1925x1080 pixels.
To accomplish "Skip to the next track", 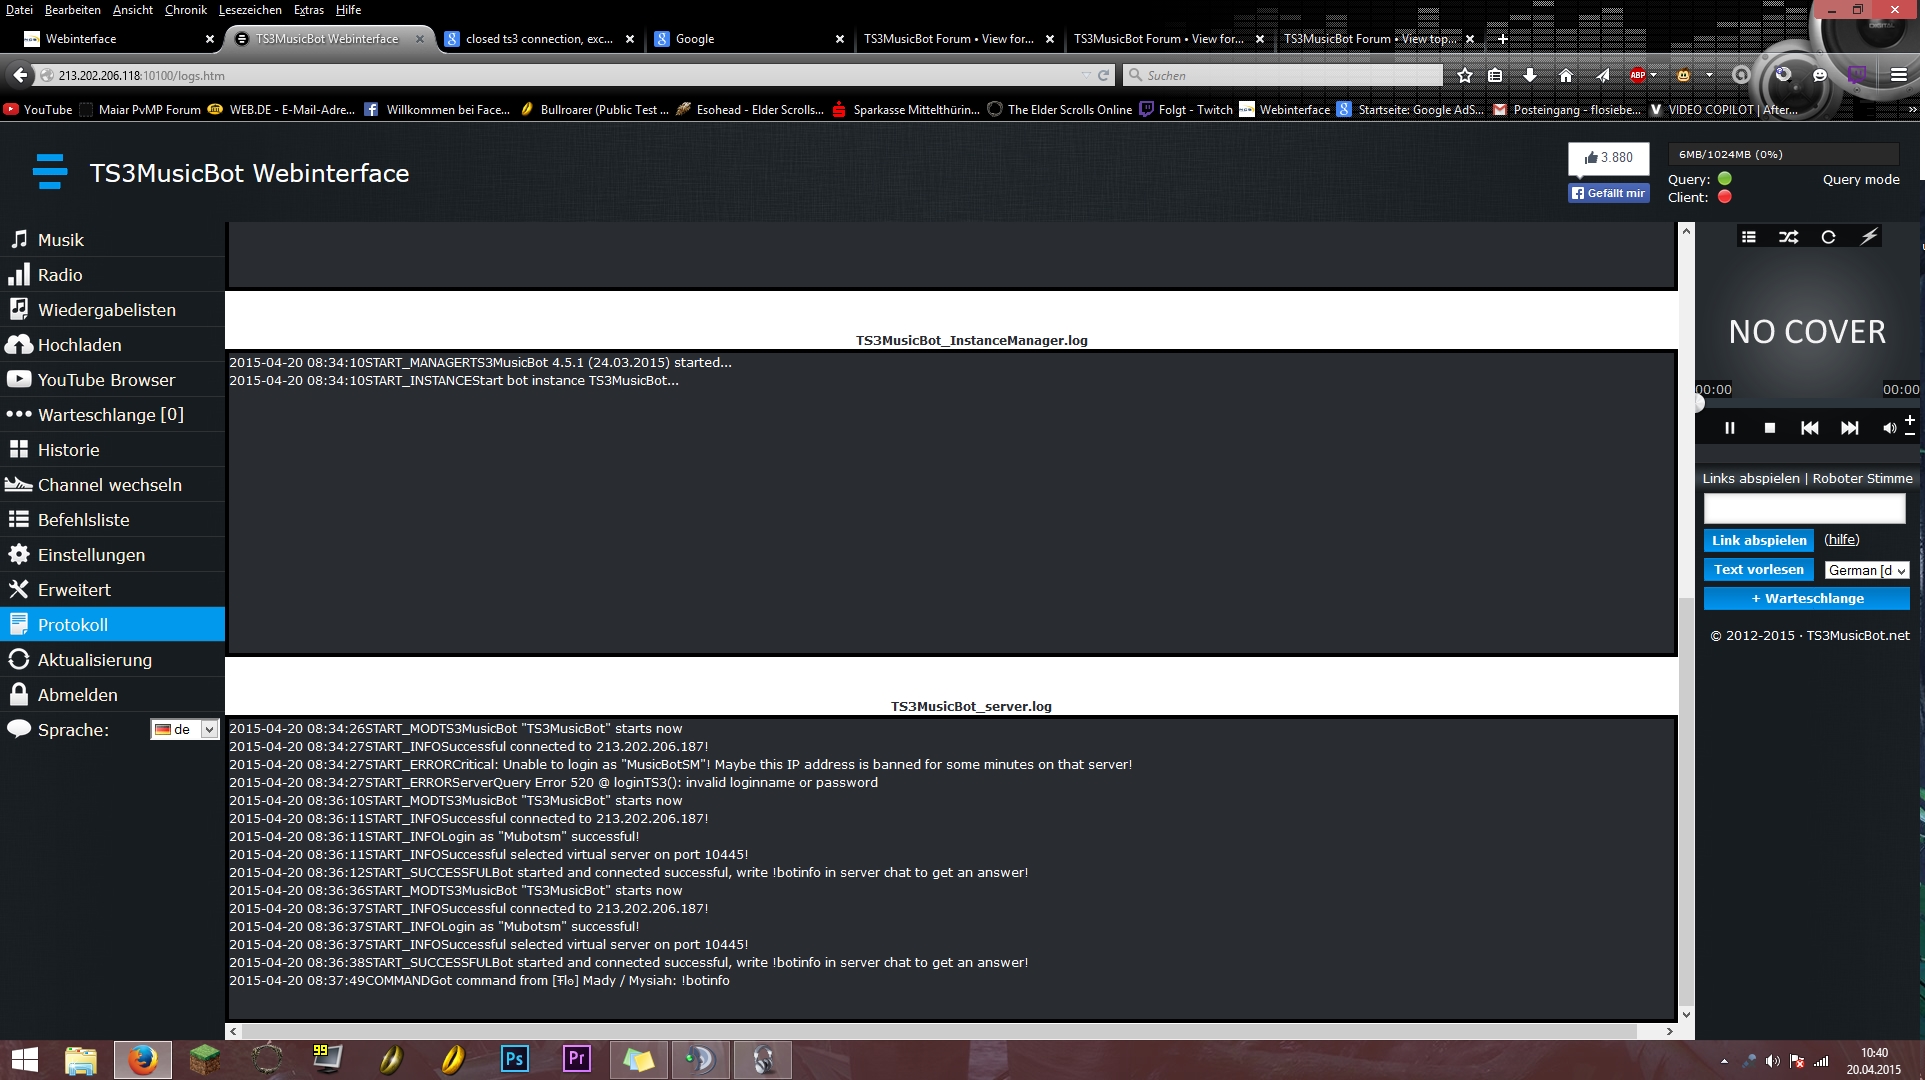I will coord(1849,428).
